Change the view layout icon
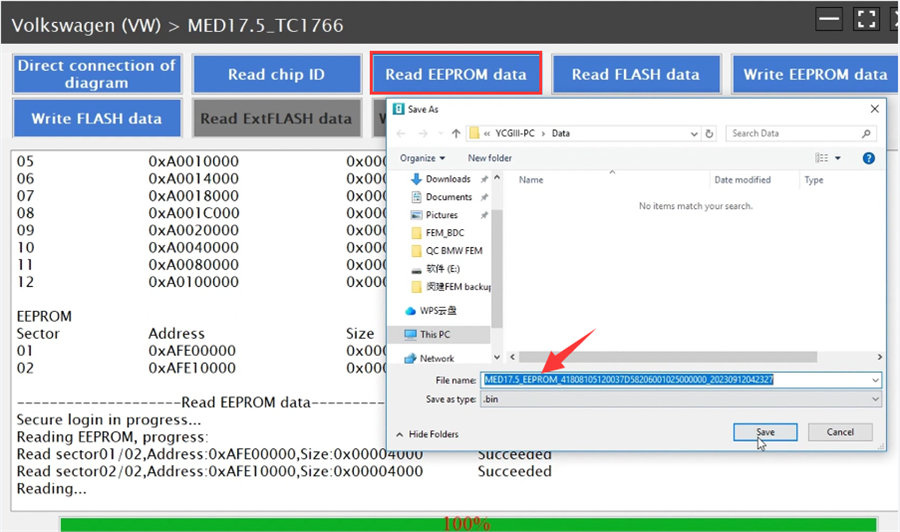 click(821, 158)
